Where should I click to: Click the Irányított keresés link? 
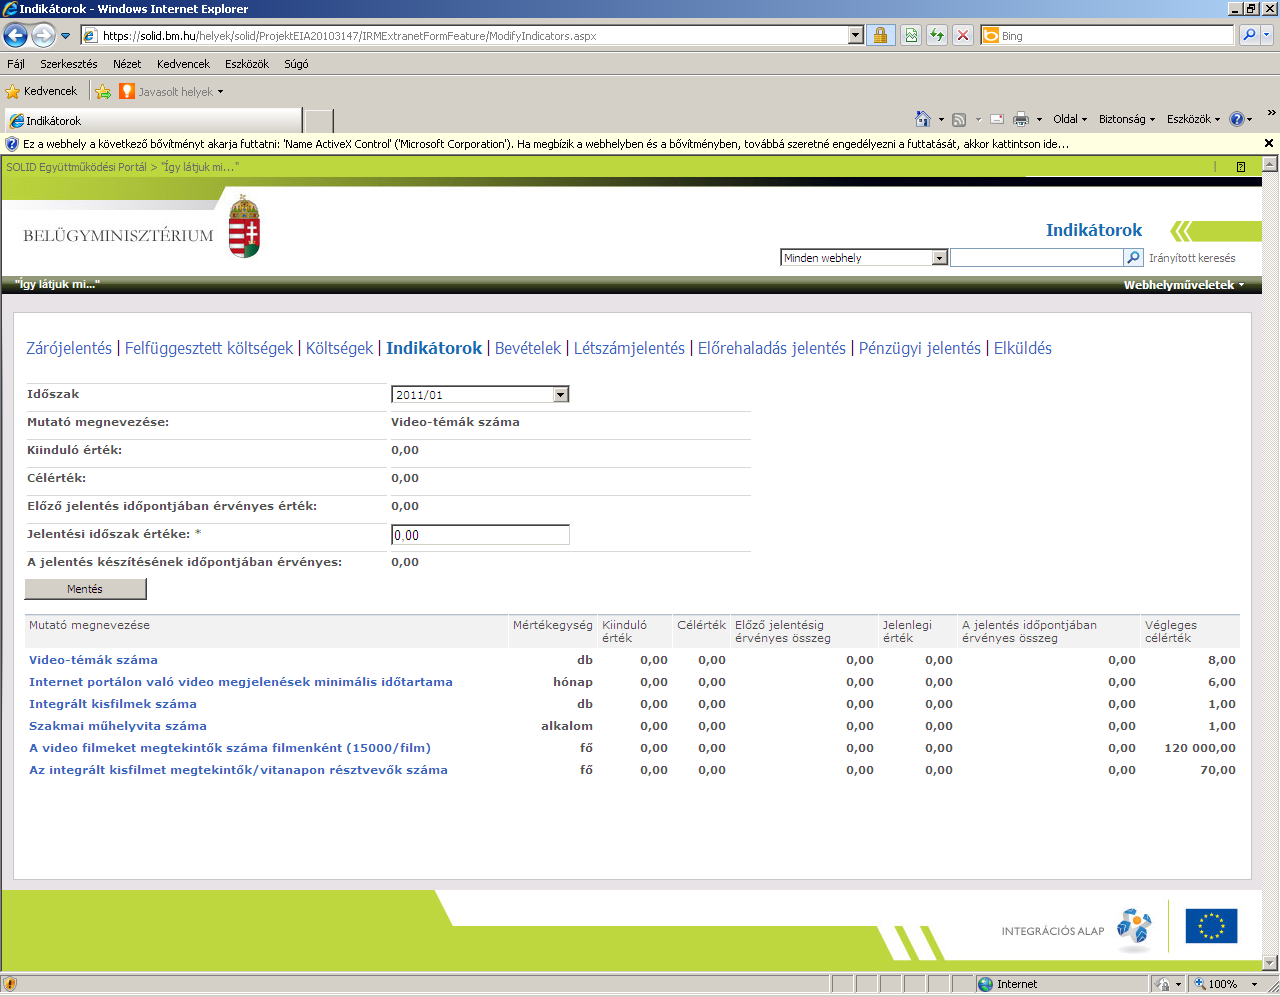pyautogui.click(x=1192, y=258)
